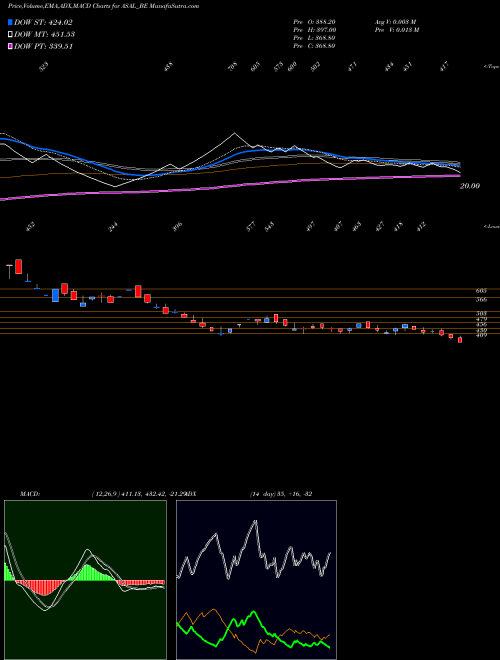Click the 409 level on the right axis

[x=481, y=336]
